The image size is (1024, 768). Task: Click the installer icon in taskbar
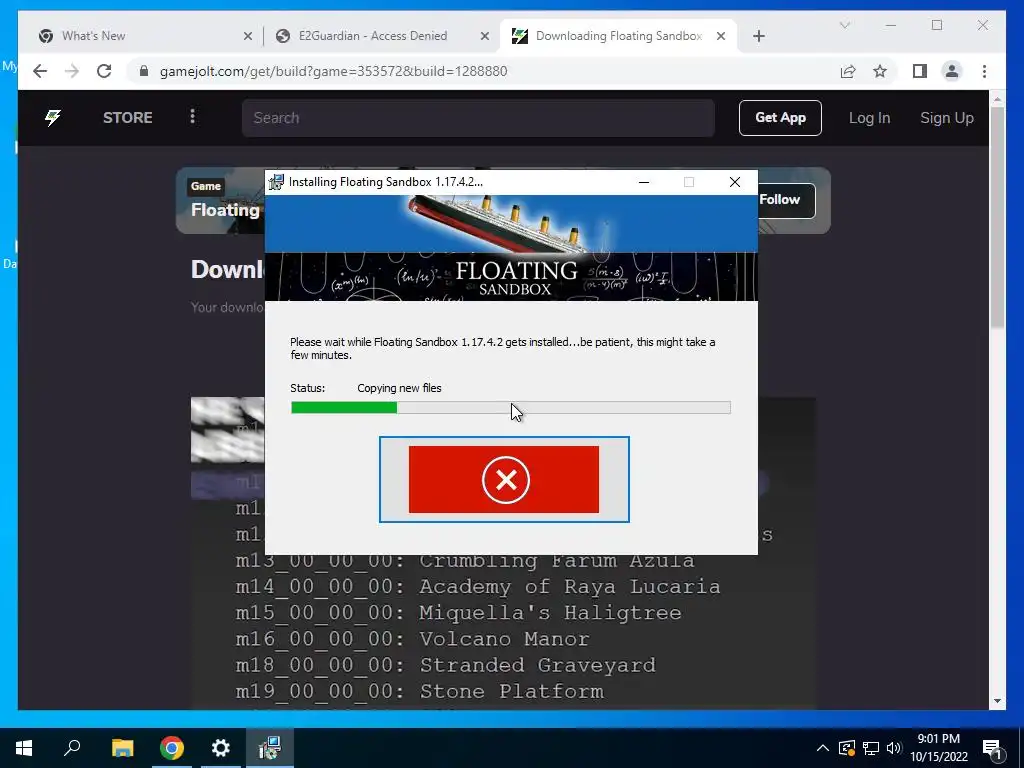tap(270, 748)
